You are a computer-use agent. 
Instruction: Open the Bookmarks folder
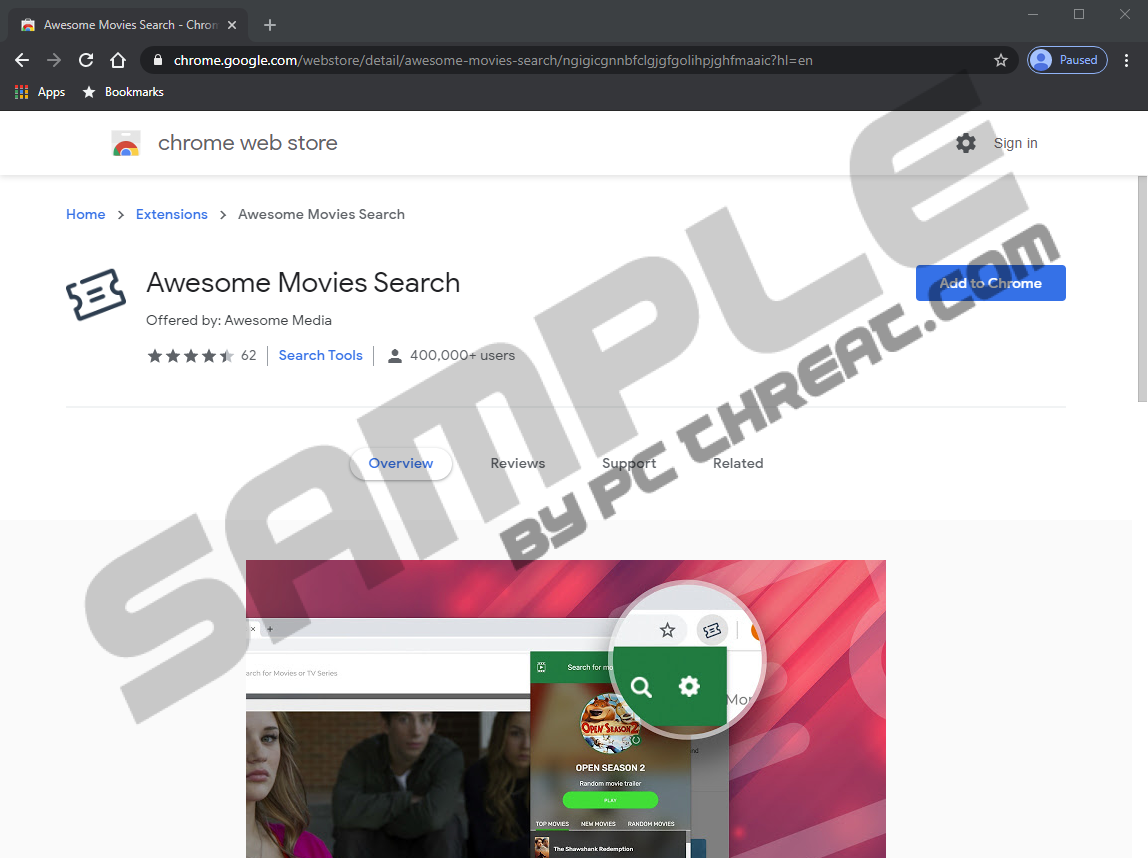tap(123, 92)
